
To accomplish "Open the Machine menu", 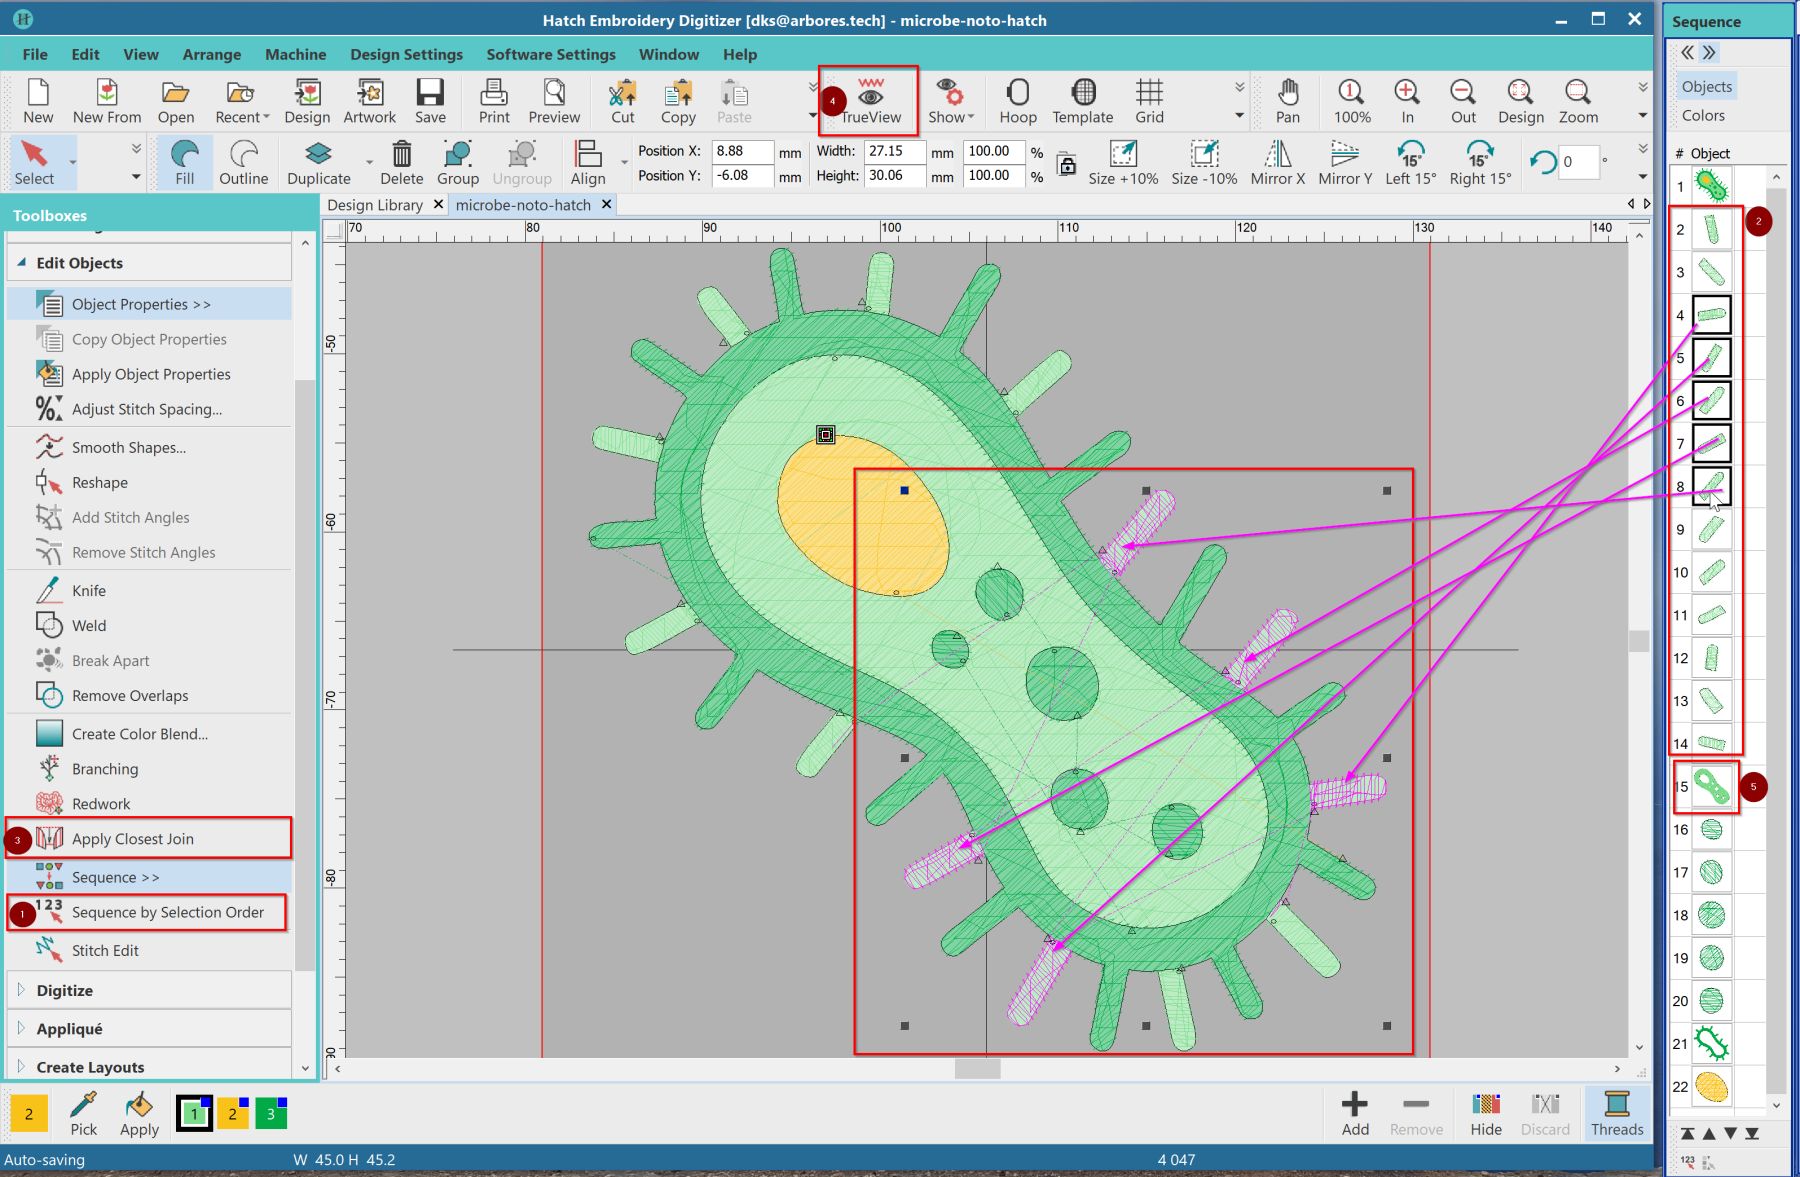I will point(295,54).
